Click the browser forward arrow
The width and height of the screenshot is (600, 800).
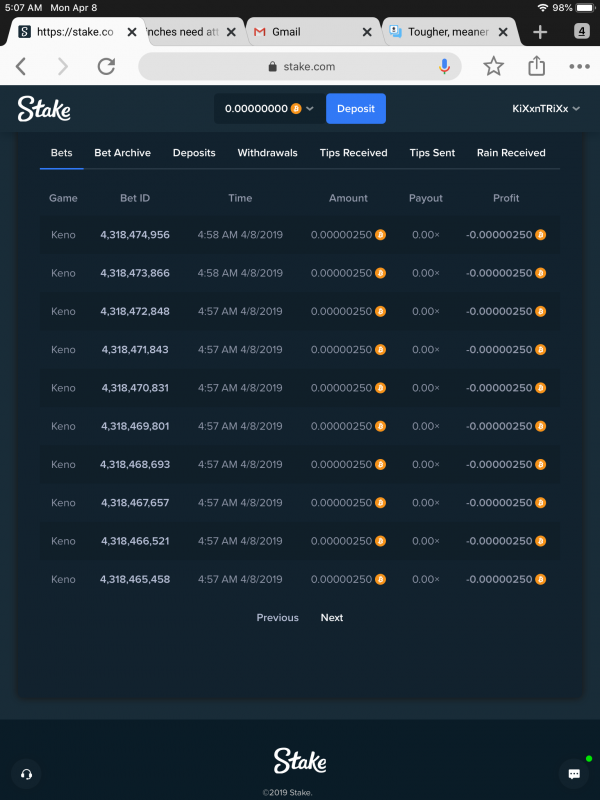[x=62, y=66]
